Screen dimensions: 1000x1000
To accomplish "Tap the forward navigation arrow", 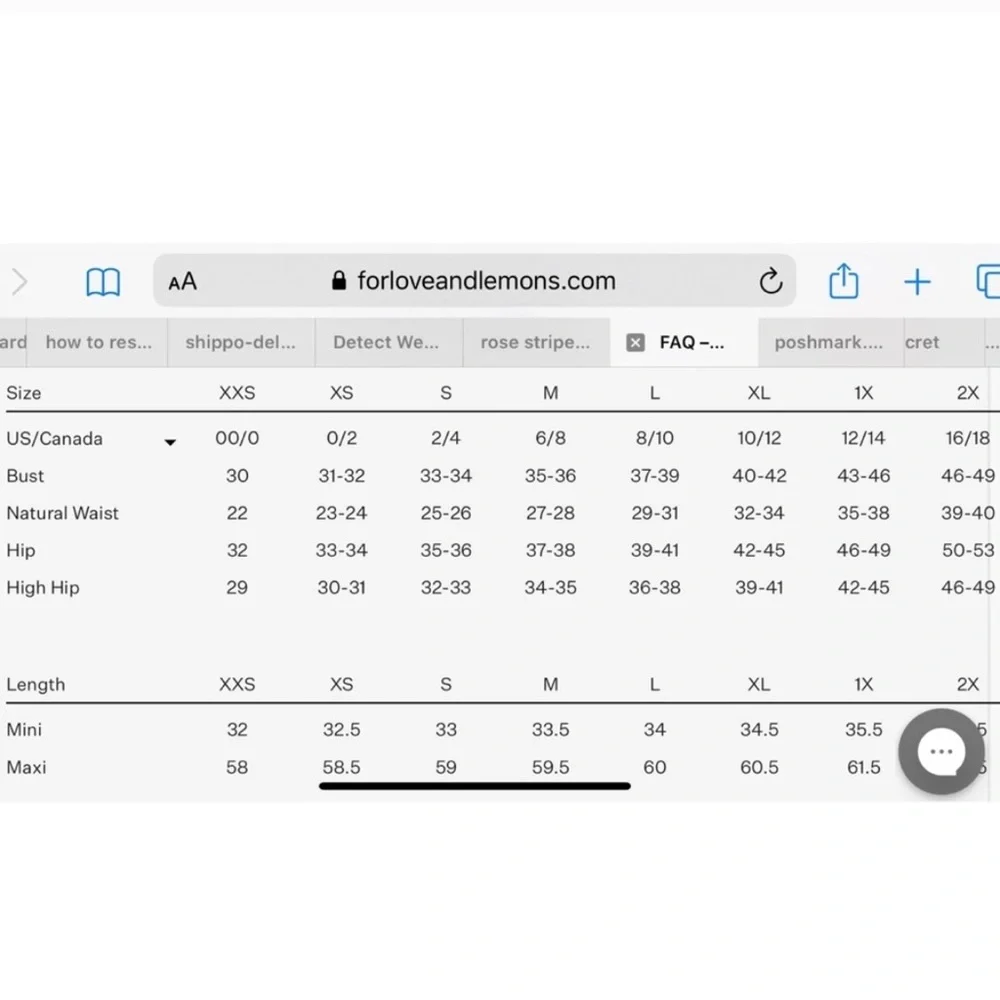I will coord(19,282).
